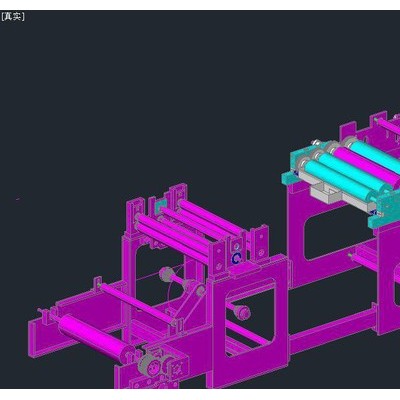Image resolution: width=400 pixels, height=400 pixels.
Task: Pick the top roller of the center roller stack
Action: coord(211,216)
